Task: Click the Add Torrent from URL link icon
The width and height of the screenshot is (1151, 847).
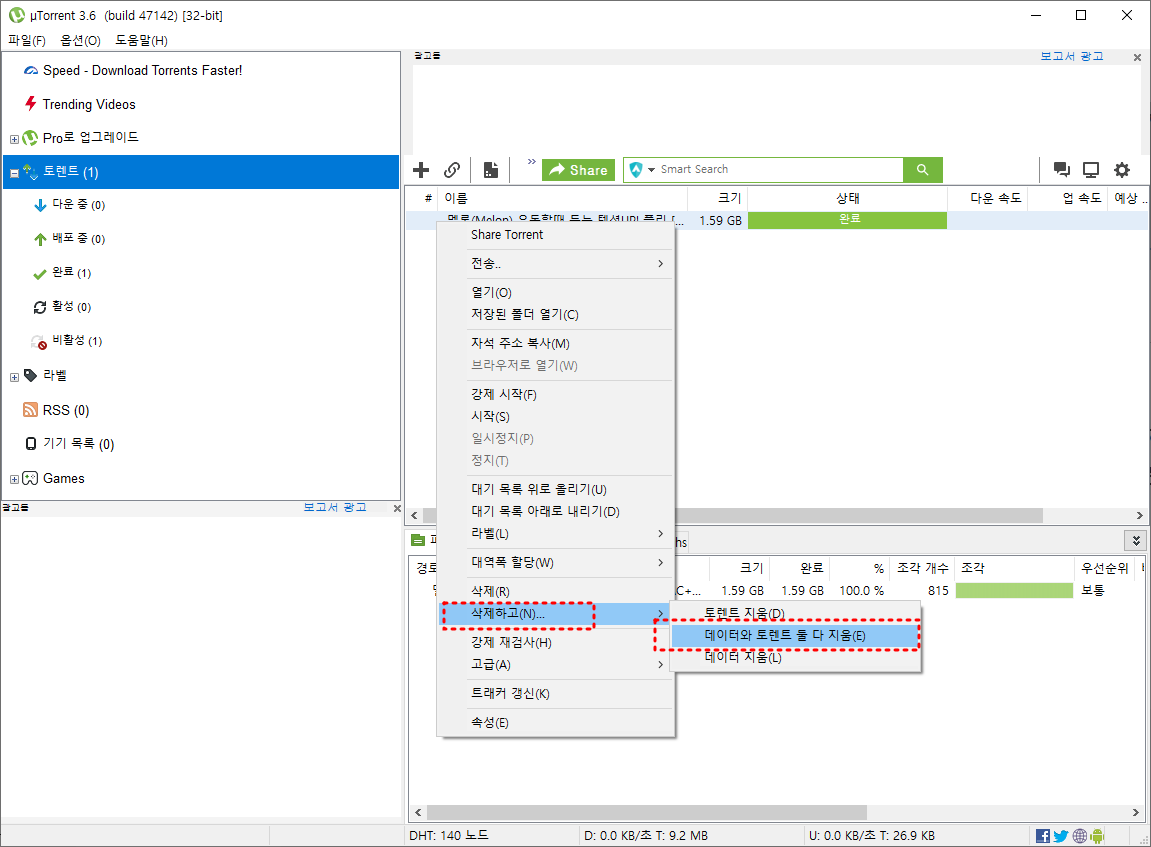Action: tap(452, 170)
